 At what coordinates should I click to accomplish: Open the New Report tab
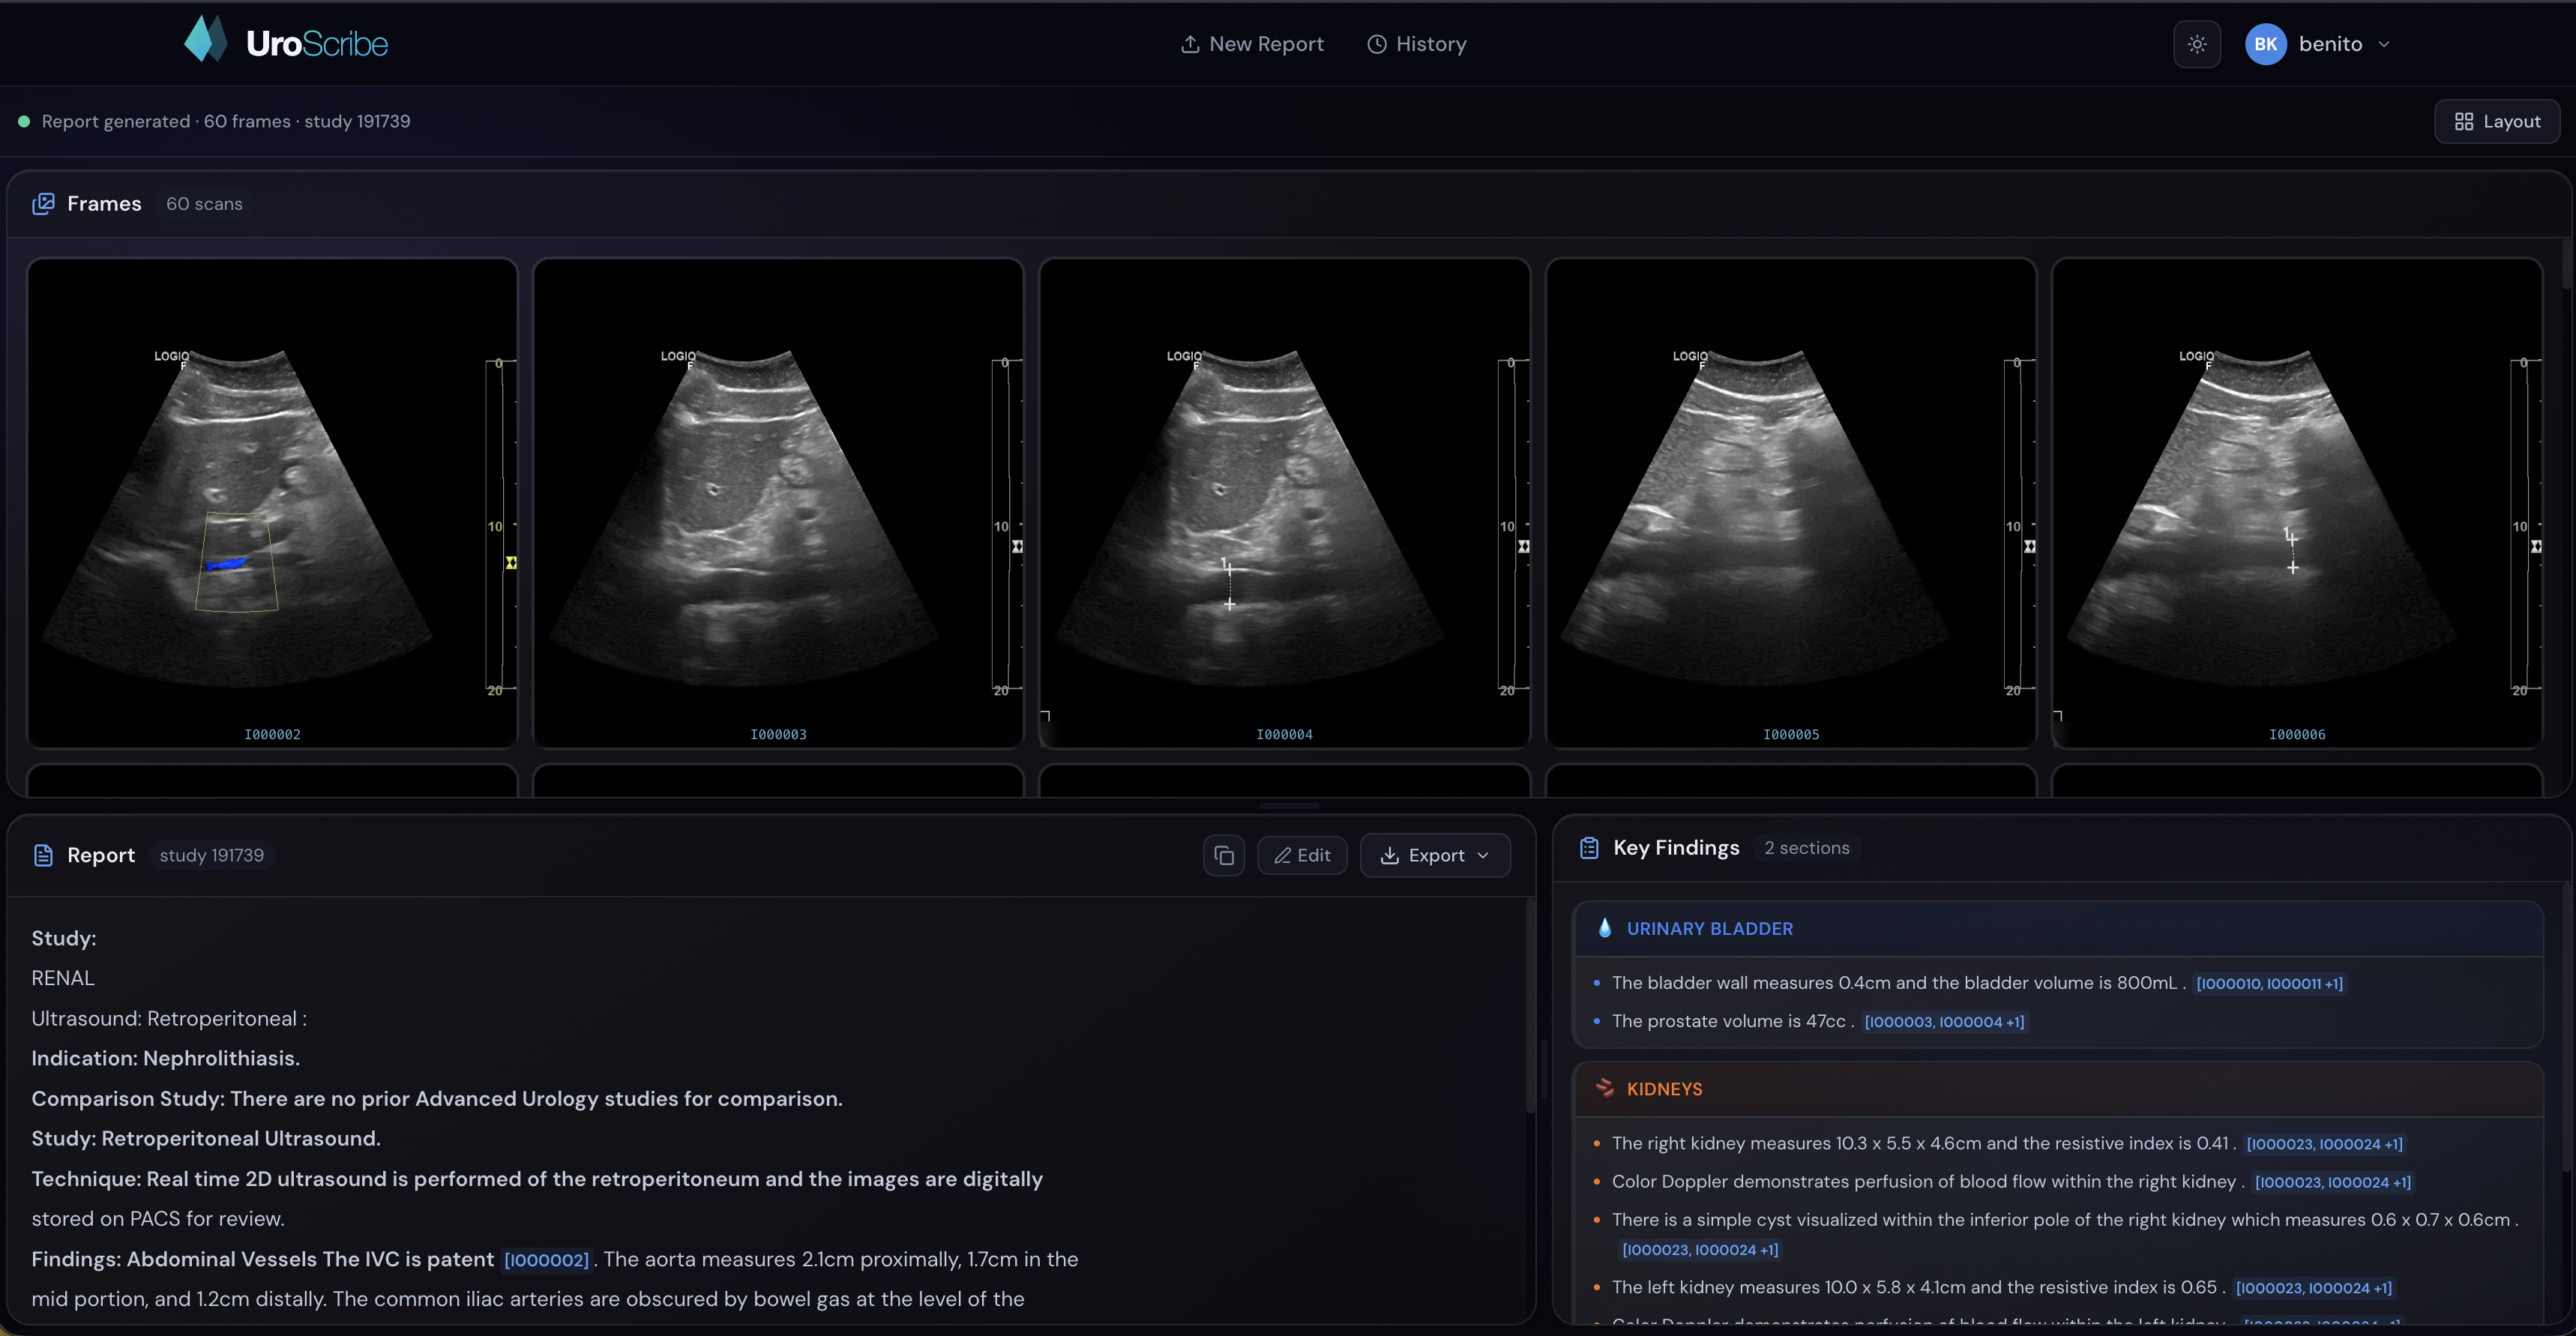[x=1252, y=44]
